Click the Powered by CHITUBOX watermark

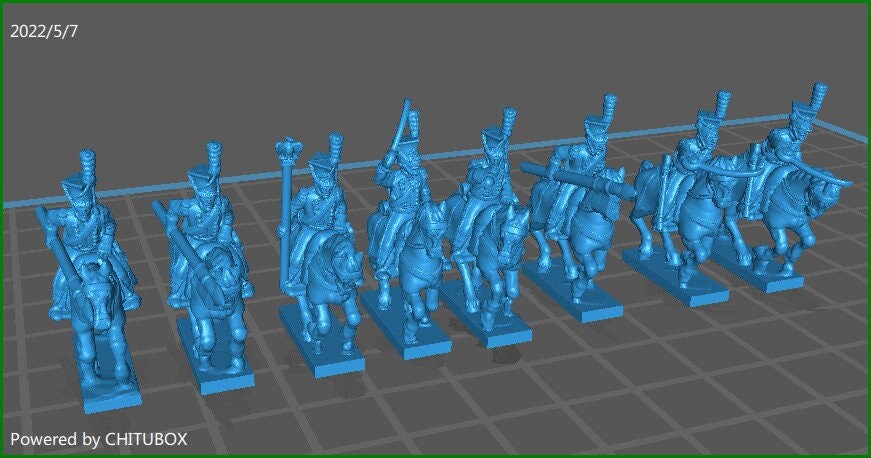coord(98,438)
